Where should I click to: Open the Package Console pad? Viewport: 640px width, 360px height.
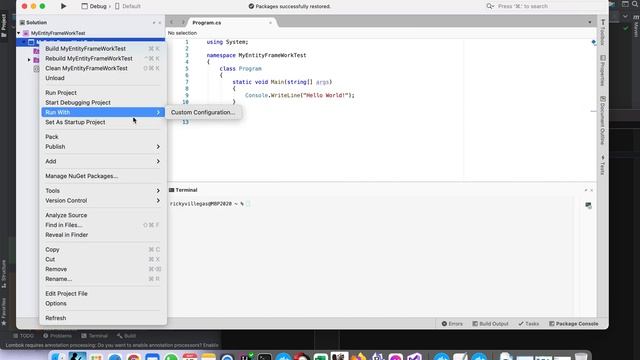(x=573, y=324)
